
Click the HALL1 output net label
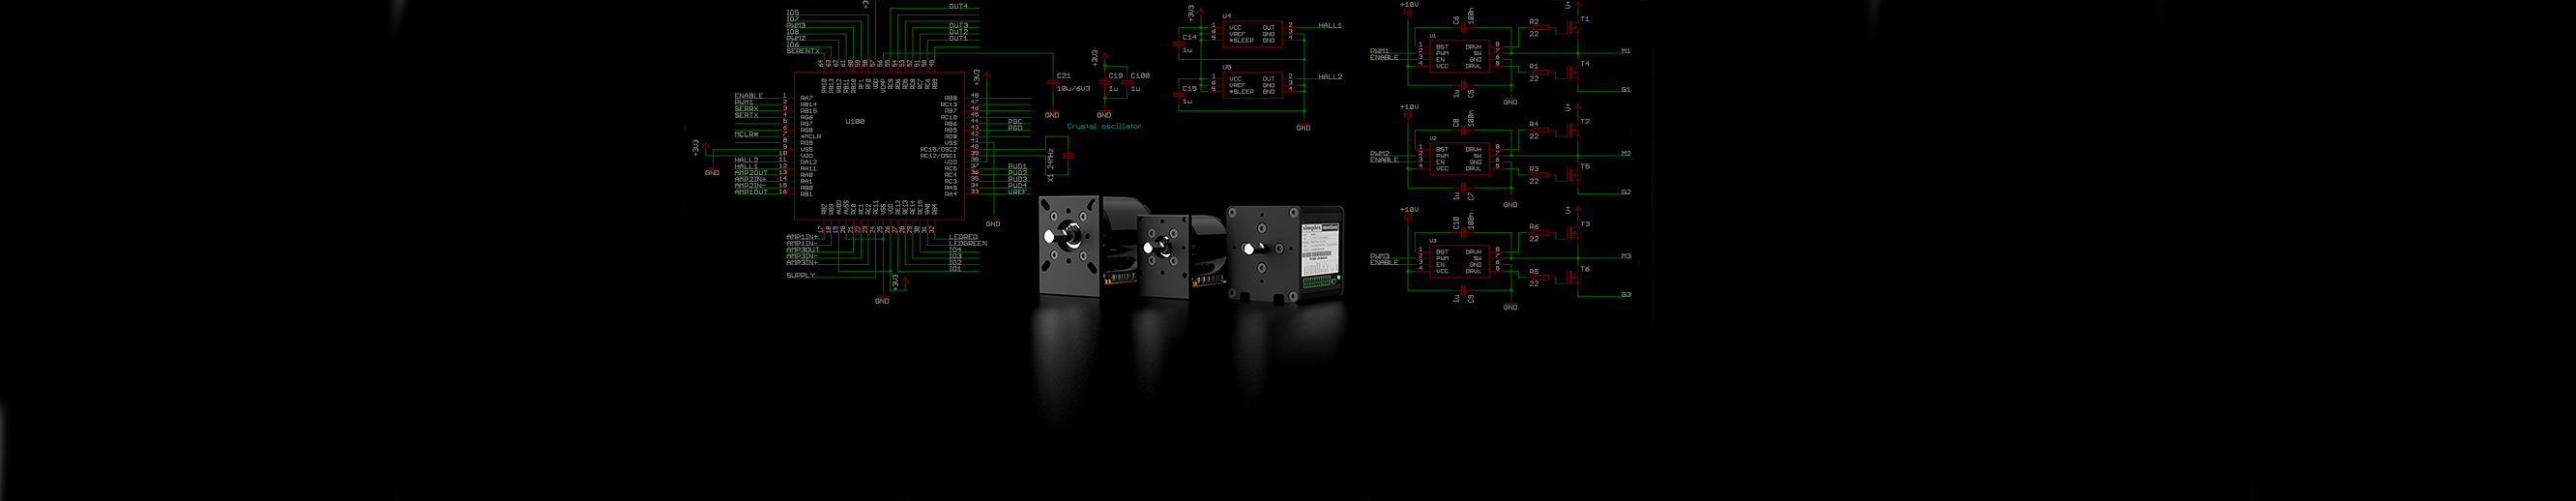click(x=1330, y=25)
